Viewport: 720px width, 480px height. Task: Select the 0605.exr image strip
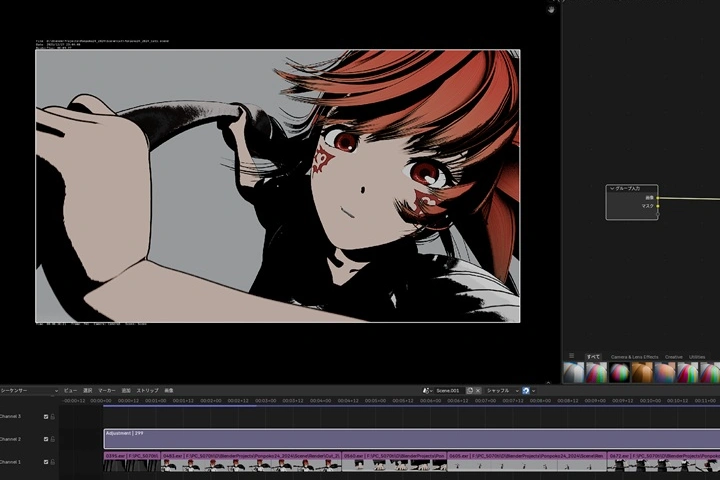527,462
